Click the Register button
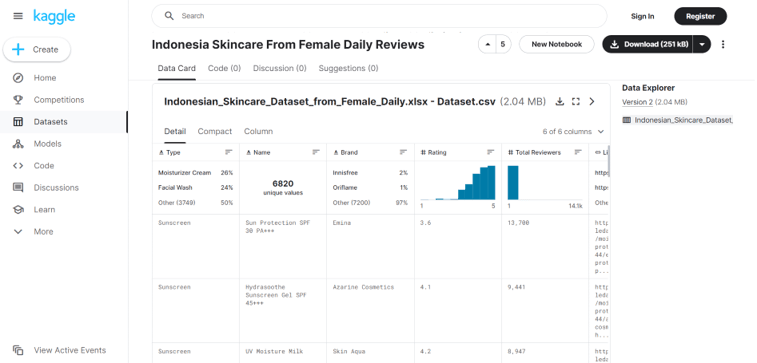Viewport: 757px width, 363px height. [700, 16]
